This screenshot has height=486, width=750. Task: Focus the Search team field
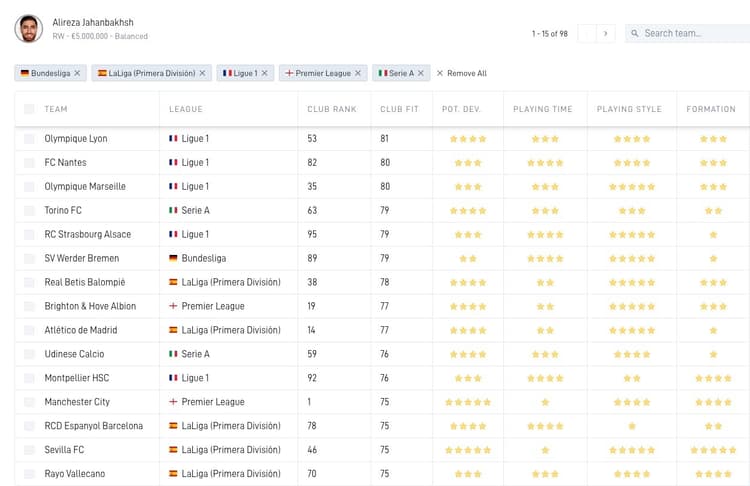[x=689, y=33]
